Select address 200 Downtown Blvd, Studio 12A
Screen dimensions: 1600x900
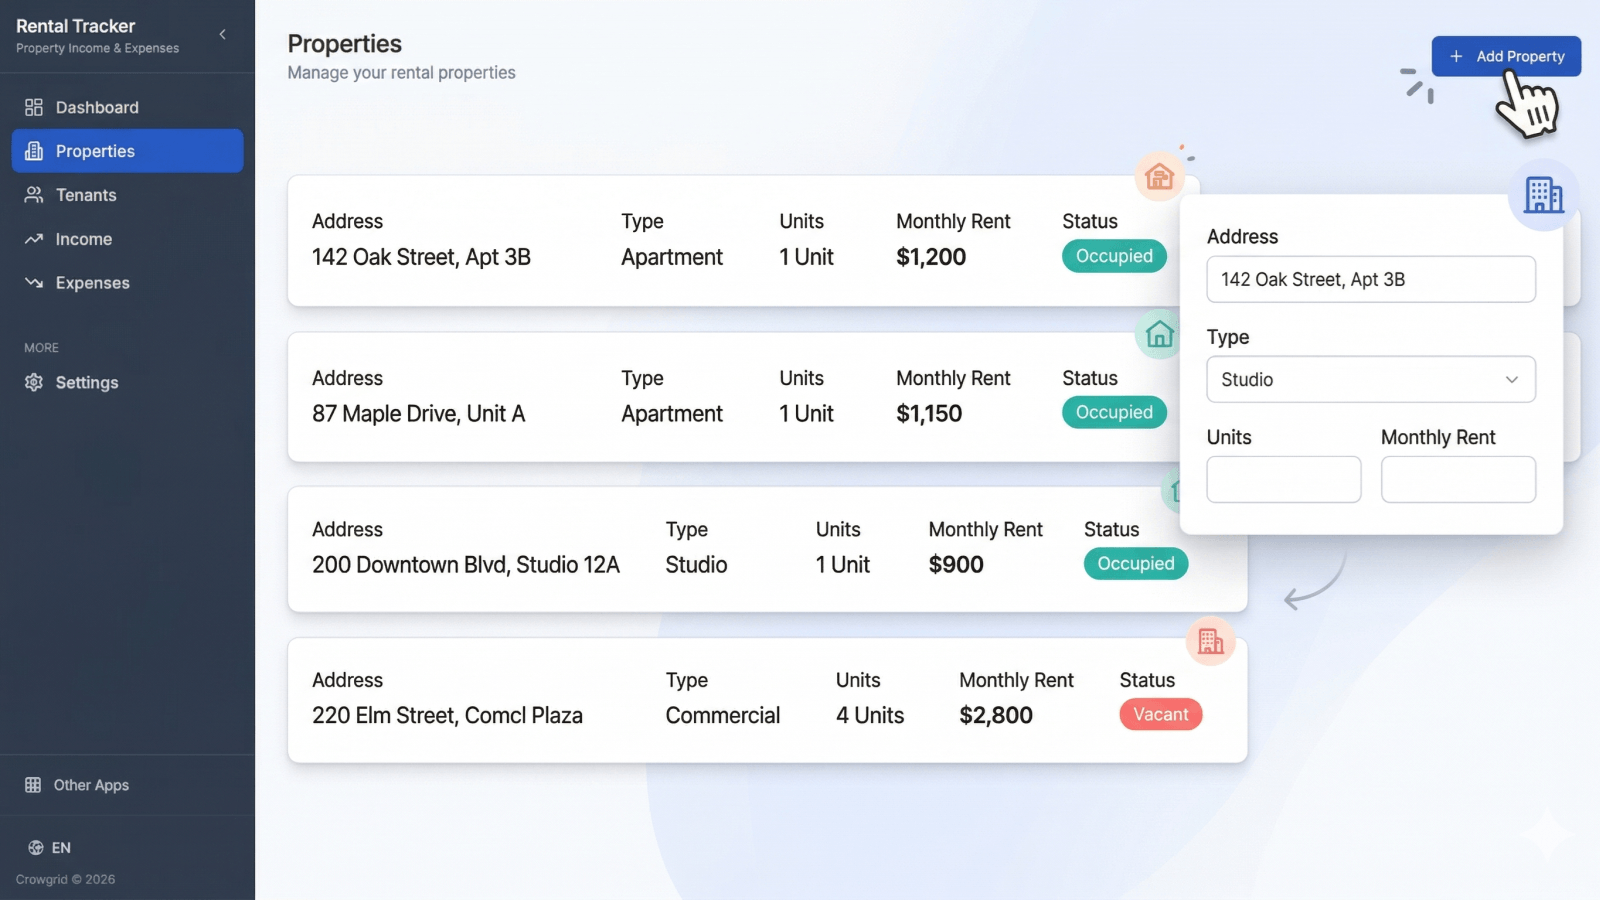coord(466,565)
